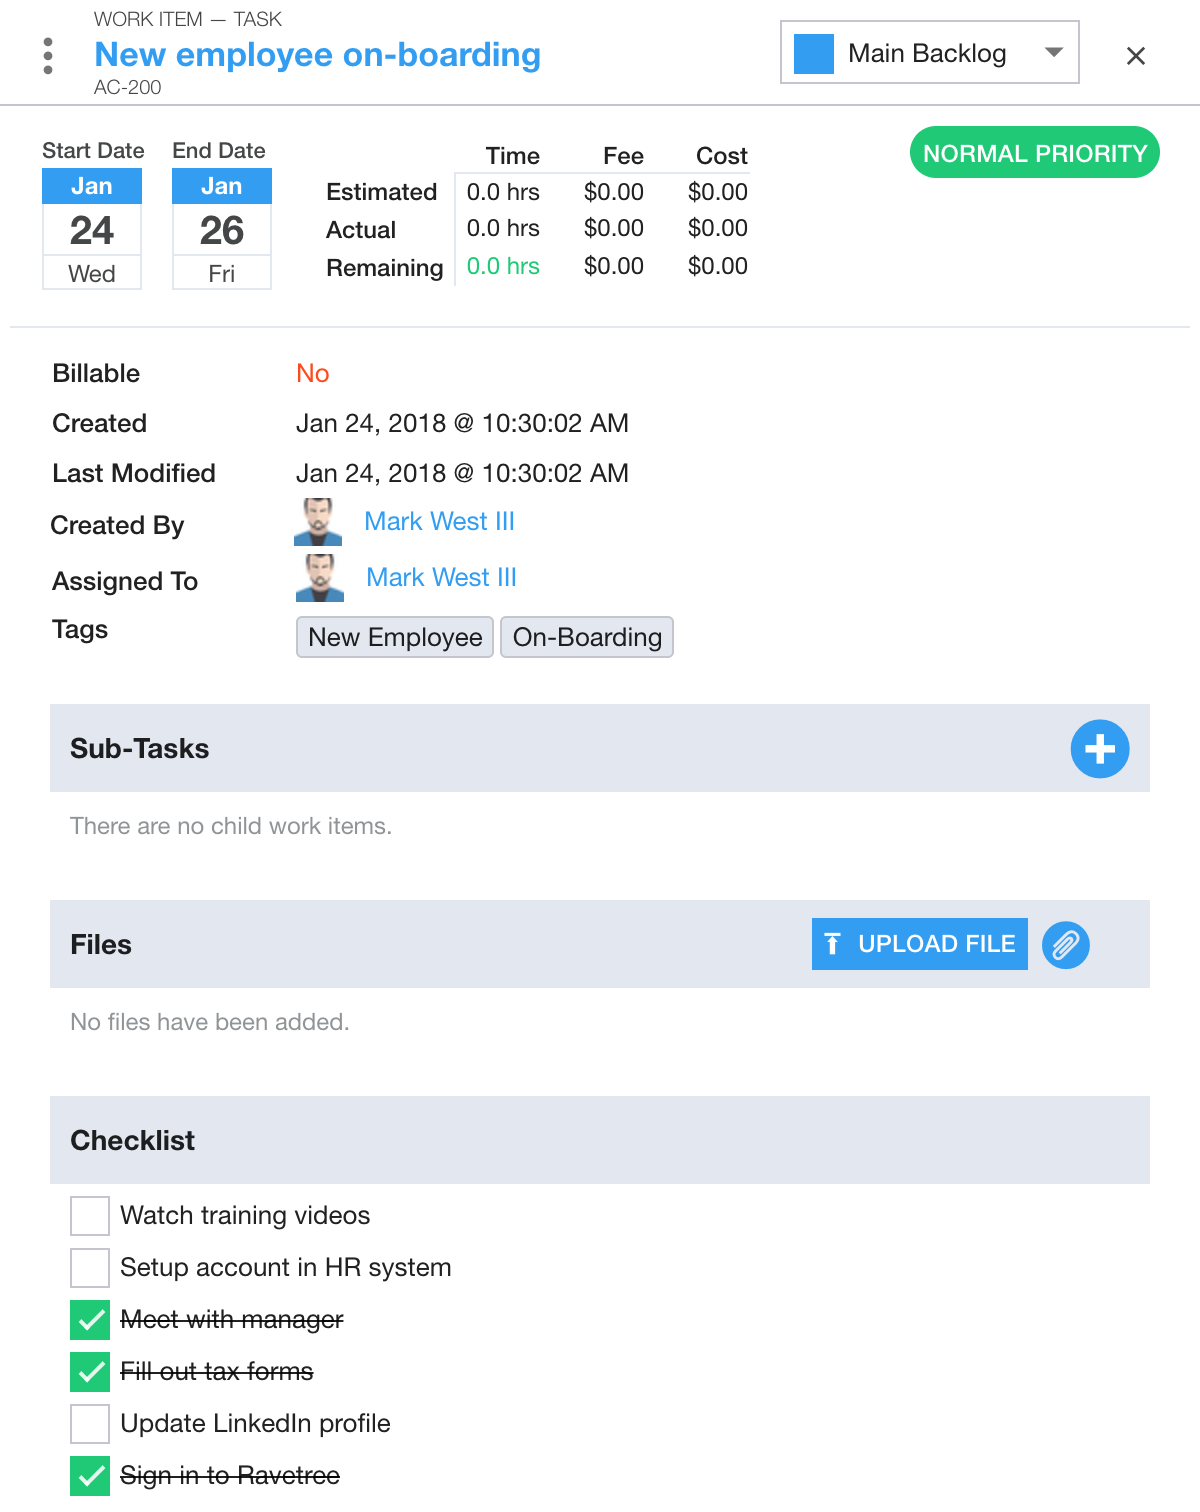Select the NORMAL PRIORITY badge
Screen dimensions: 1200x1512
(1034, 153)
